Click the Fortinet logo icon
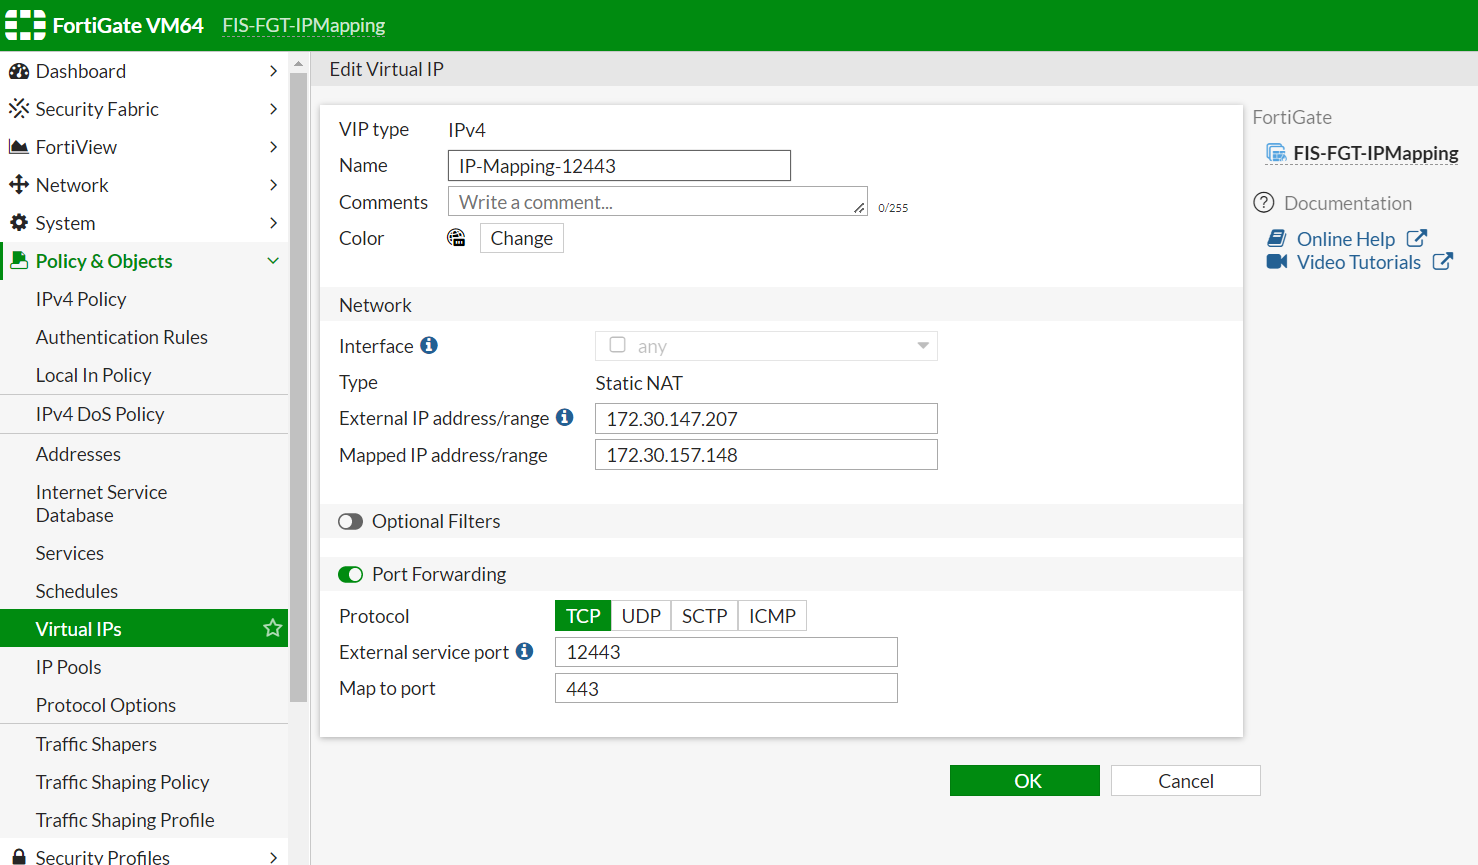This screenshot has width=1478, height=865. (25, 25)
